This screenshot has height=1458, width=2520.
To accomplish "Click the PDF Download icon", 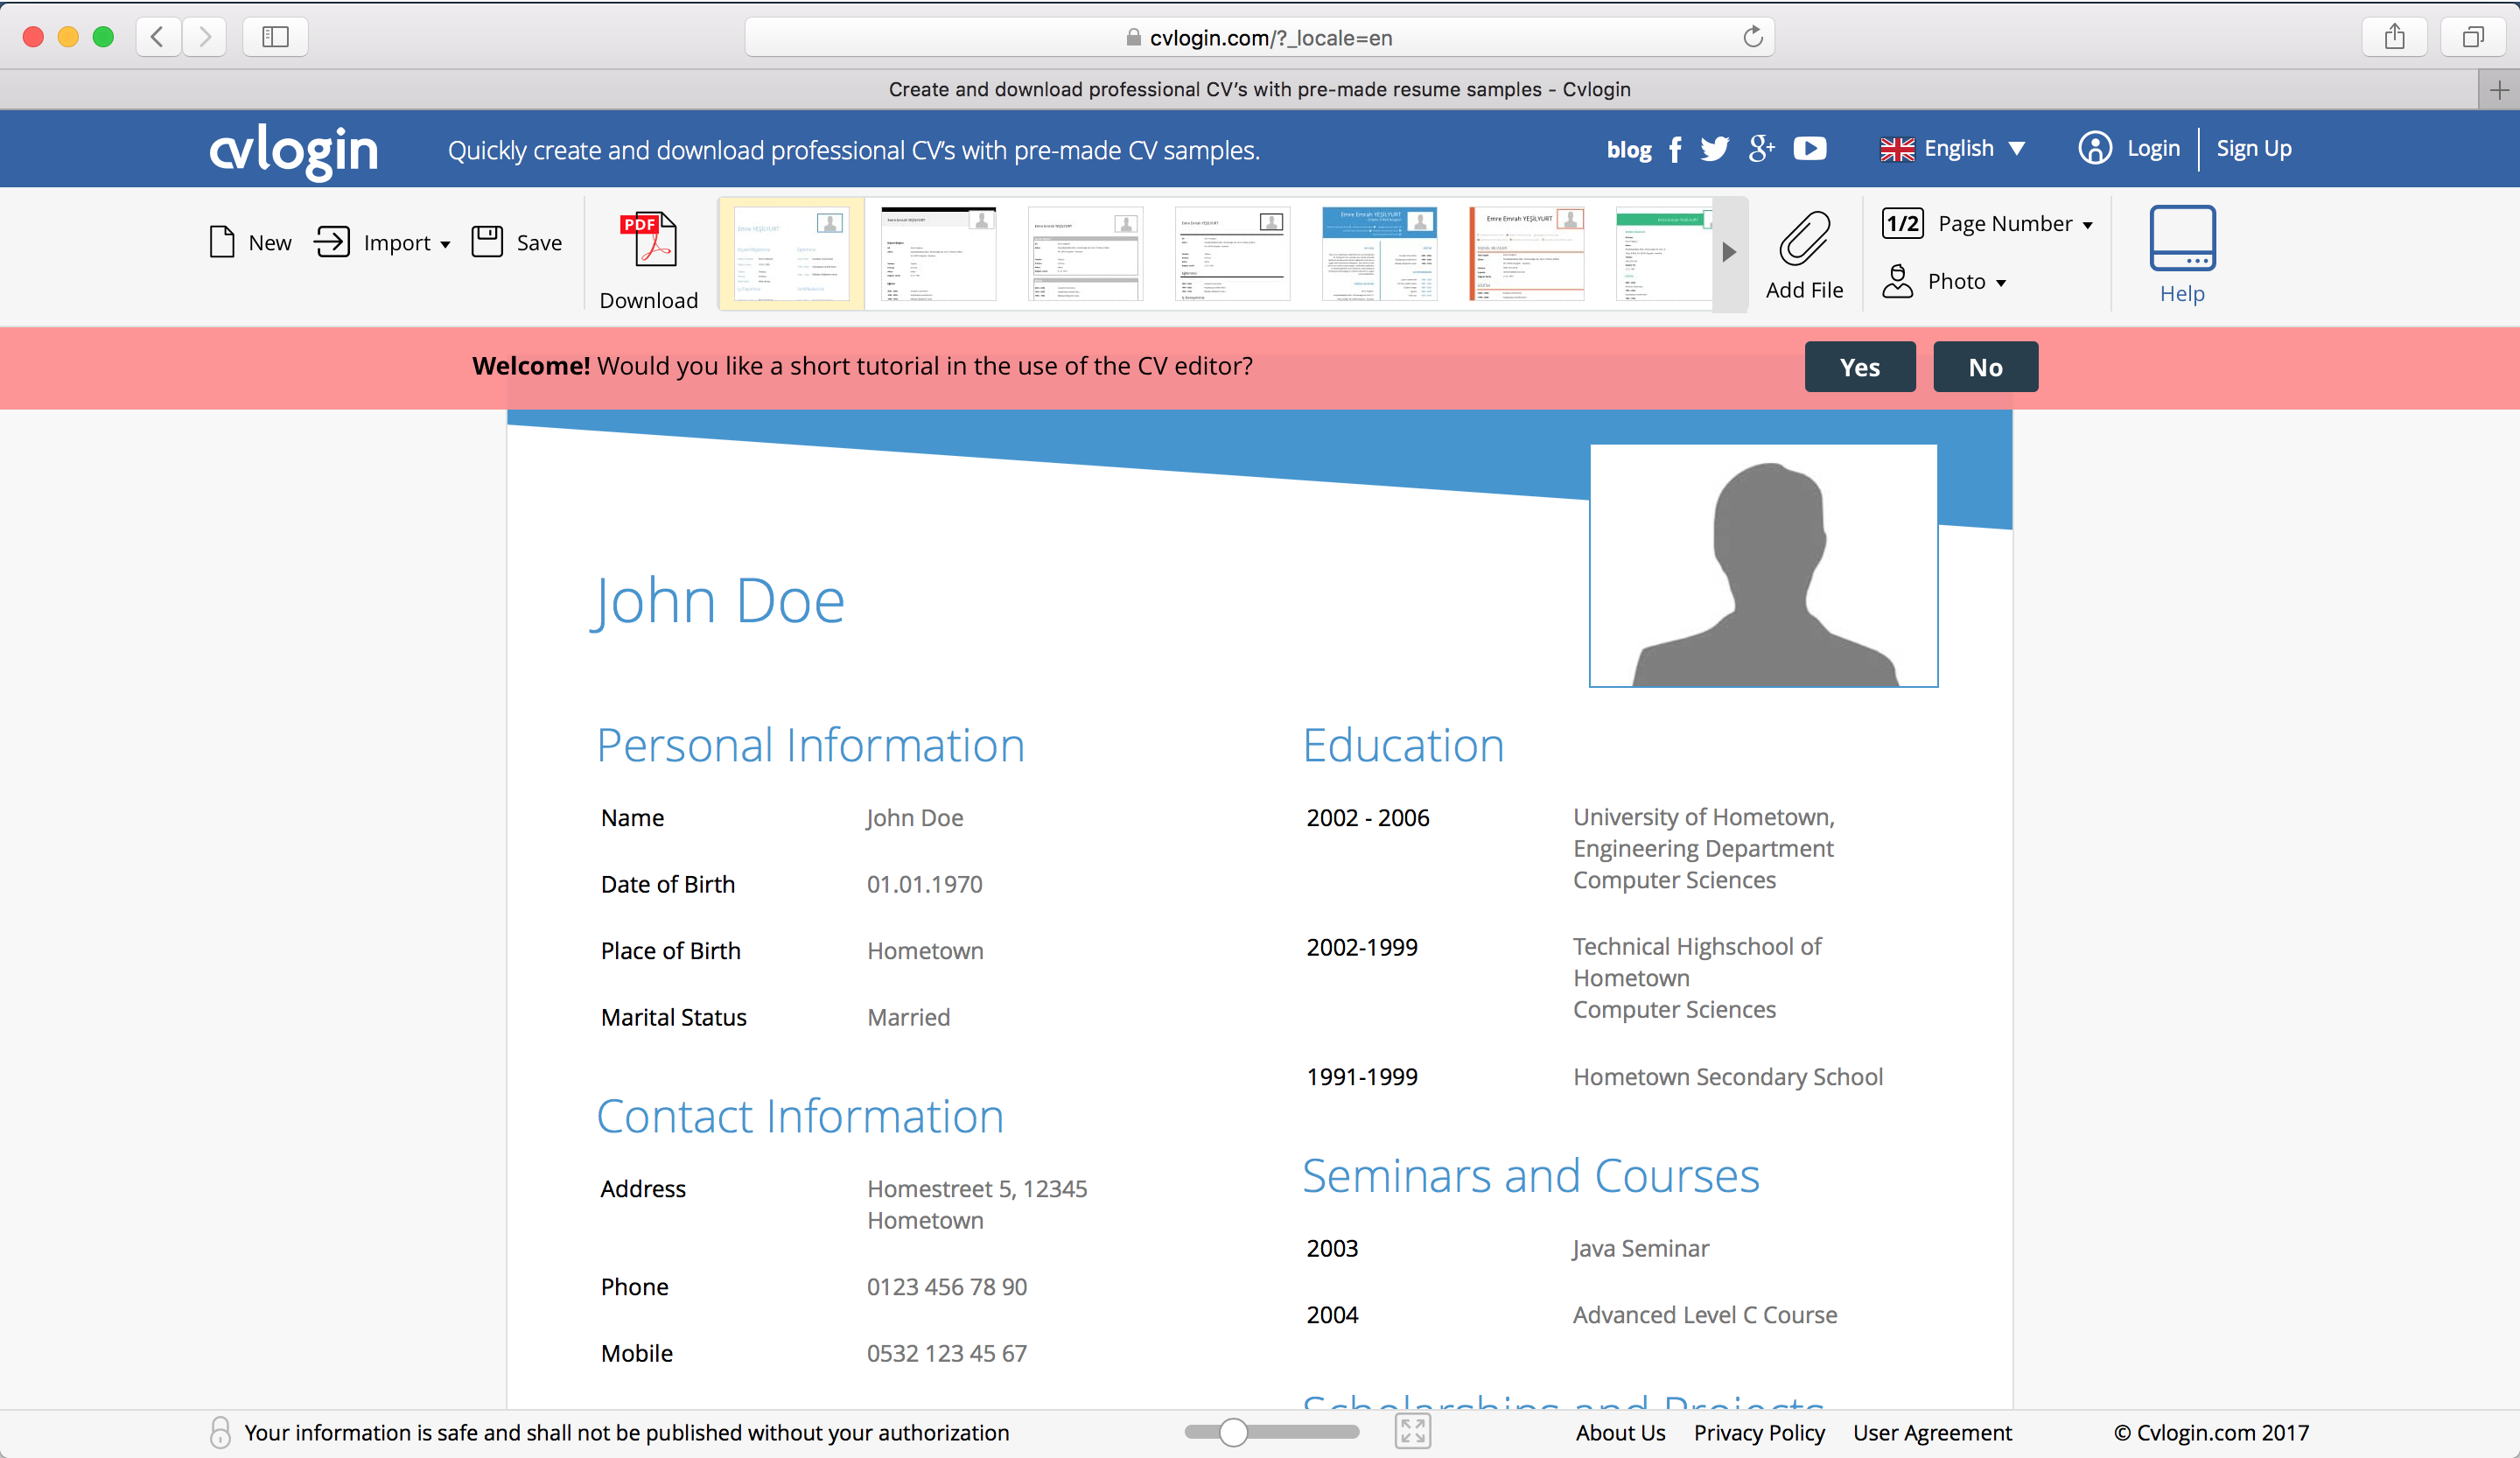I will tap(648, 240).
